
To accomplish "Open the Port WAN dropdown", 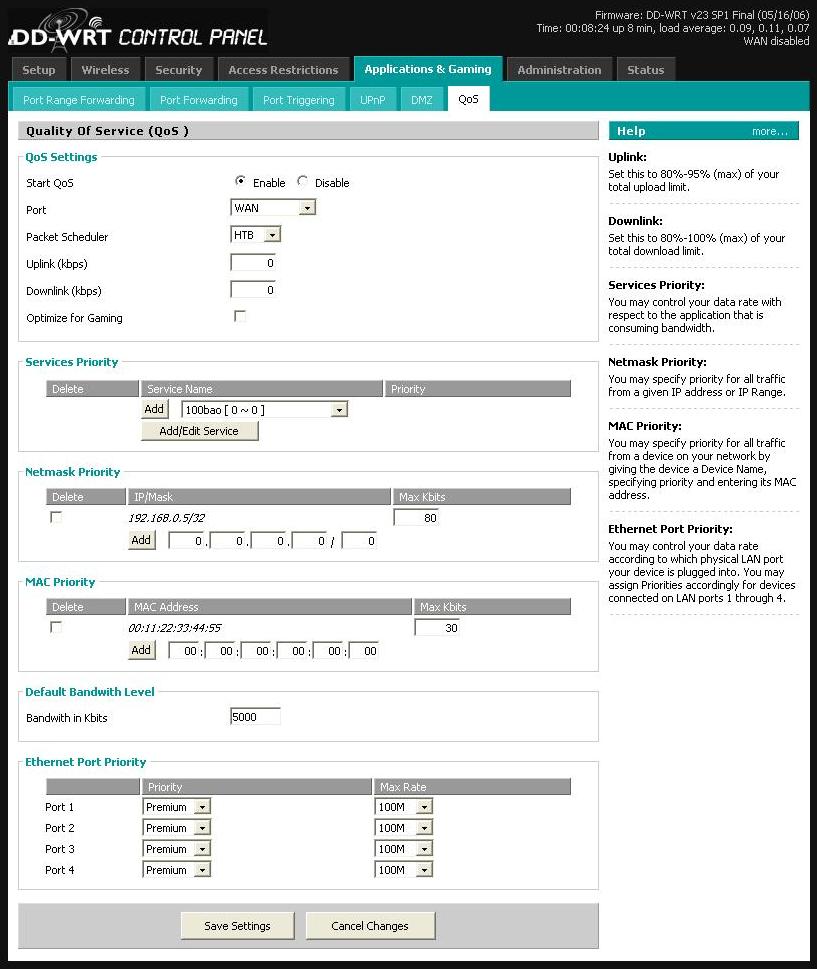I will pos(273,208).
